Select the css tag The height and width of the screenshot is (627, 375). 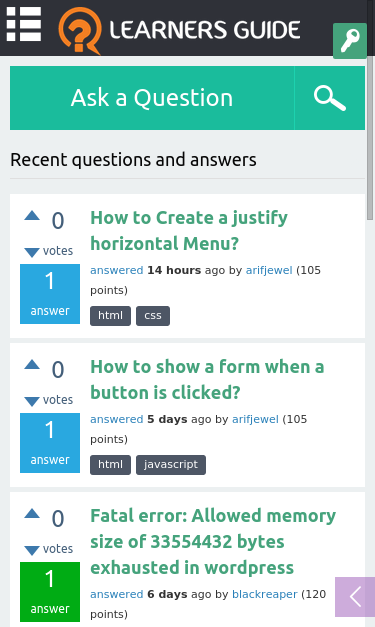tap(153, 316)
